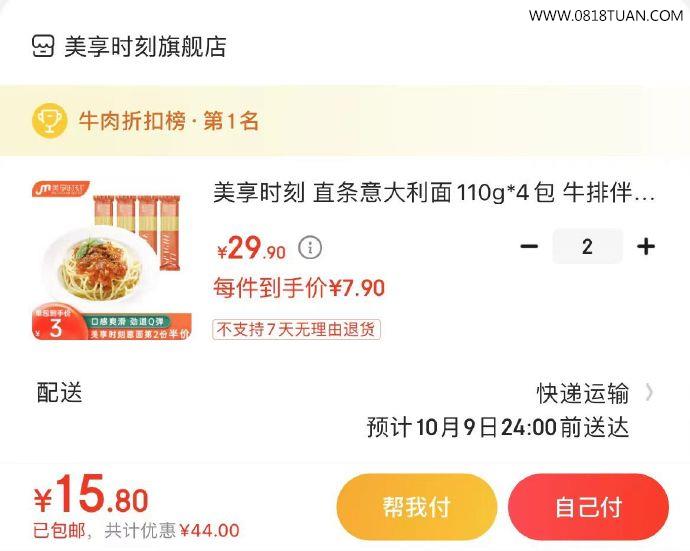Screen dimensions: 690x551
Task: Open the 快递运输 delivery options
Action: tap(582, 393)
